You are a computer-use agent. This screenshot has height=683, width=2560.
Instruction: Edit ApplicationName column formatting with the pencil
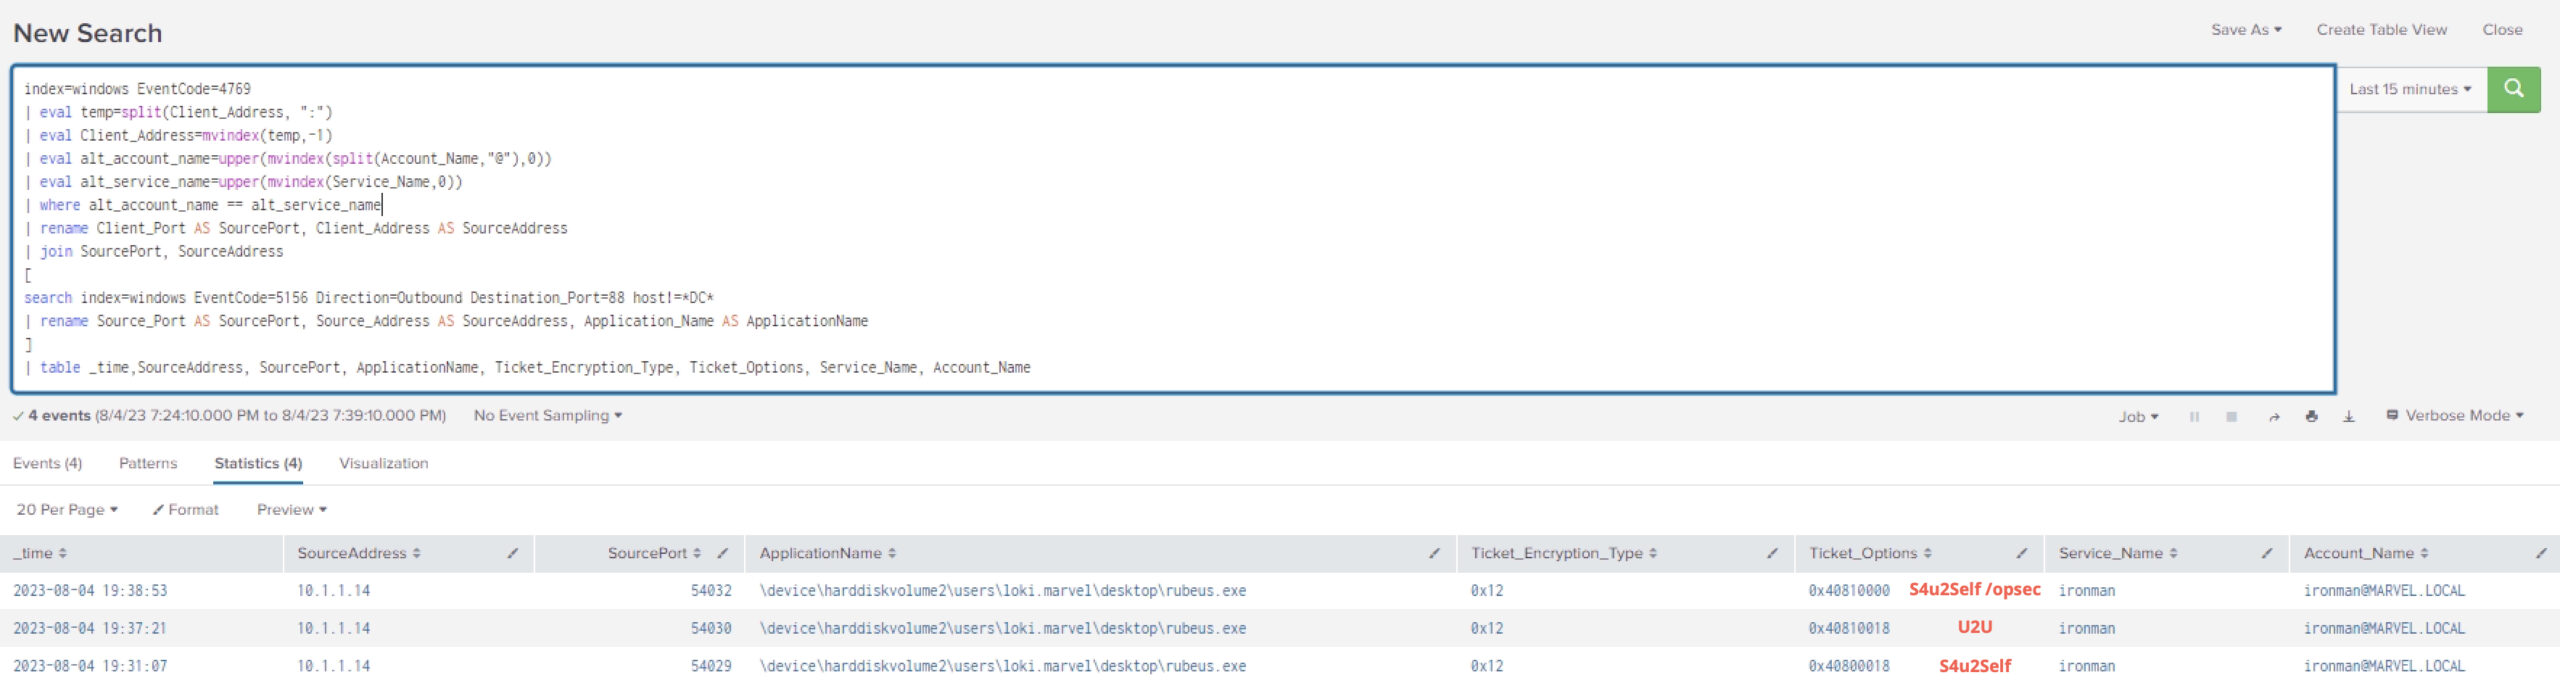1435,553
